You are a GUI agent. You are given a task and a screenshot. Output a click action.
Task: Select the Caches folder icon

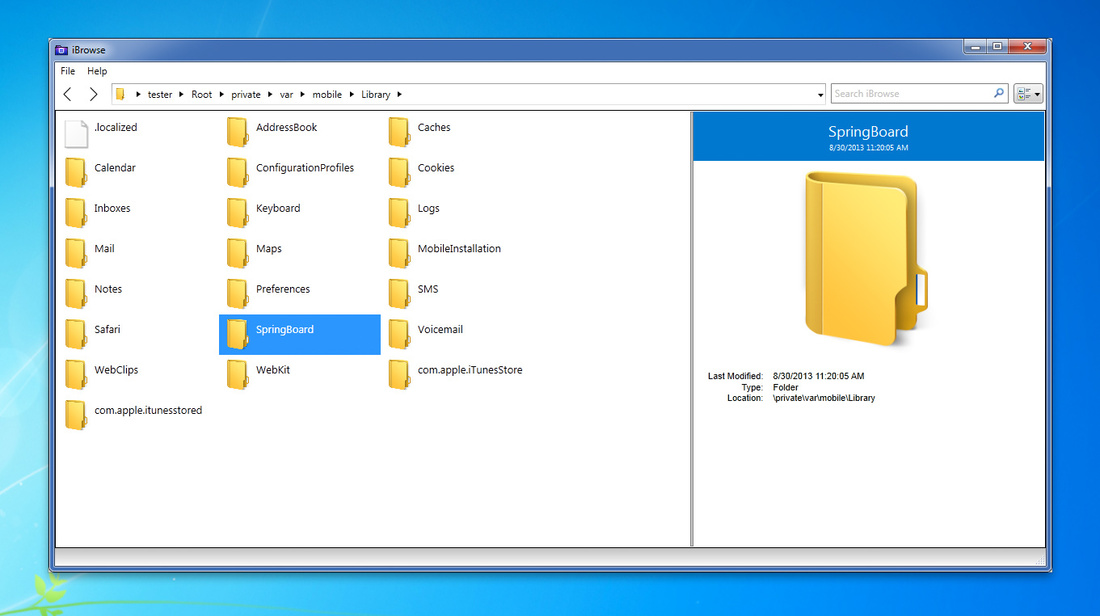click(x=400, y=133)
